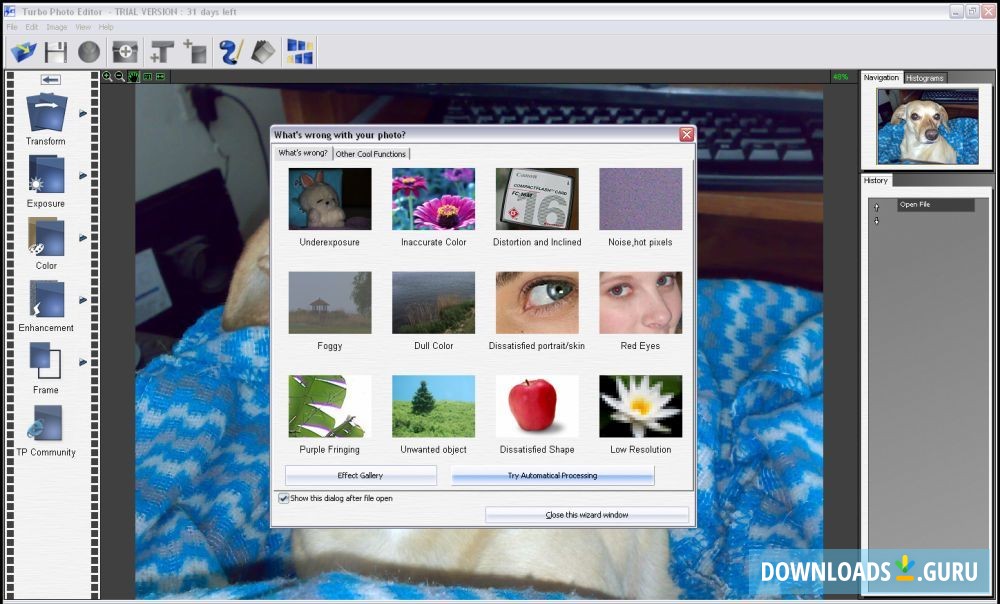Choose the Dissatisfied Shape apple thumbnail

(537, 406)
